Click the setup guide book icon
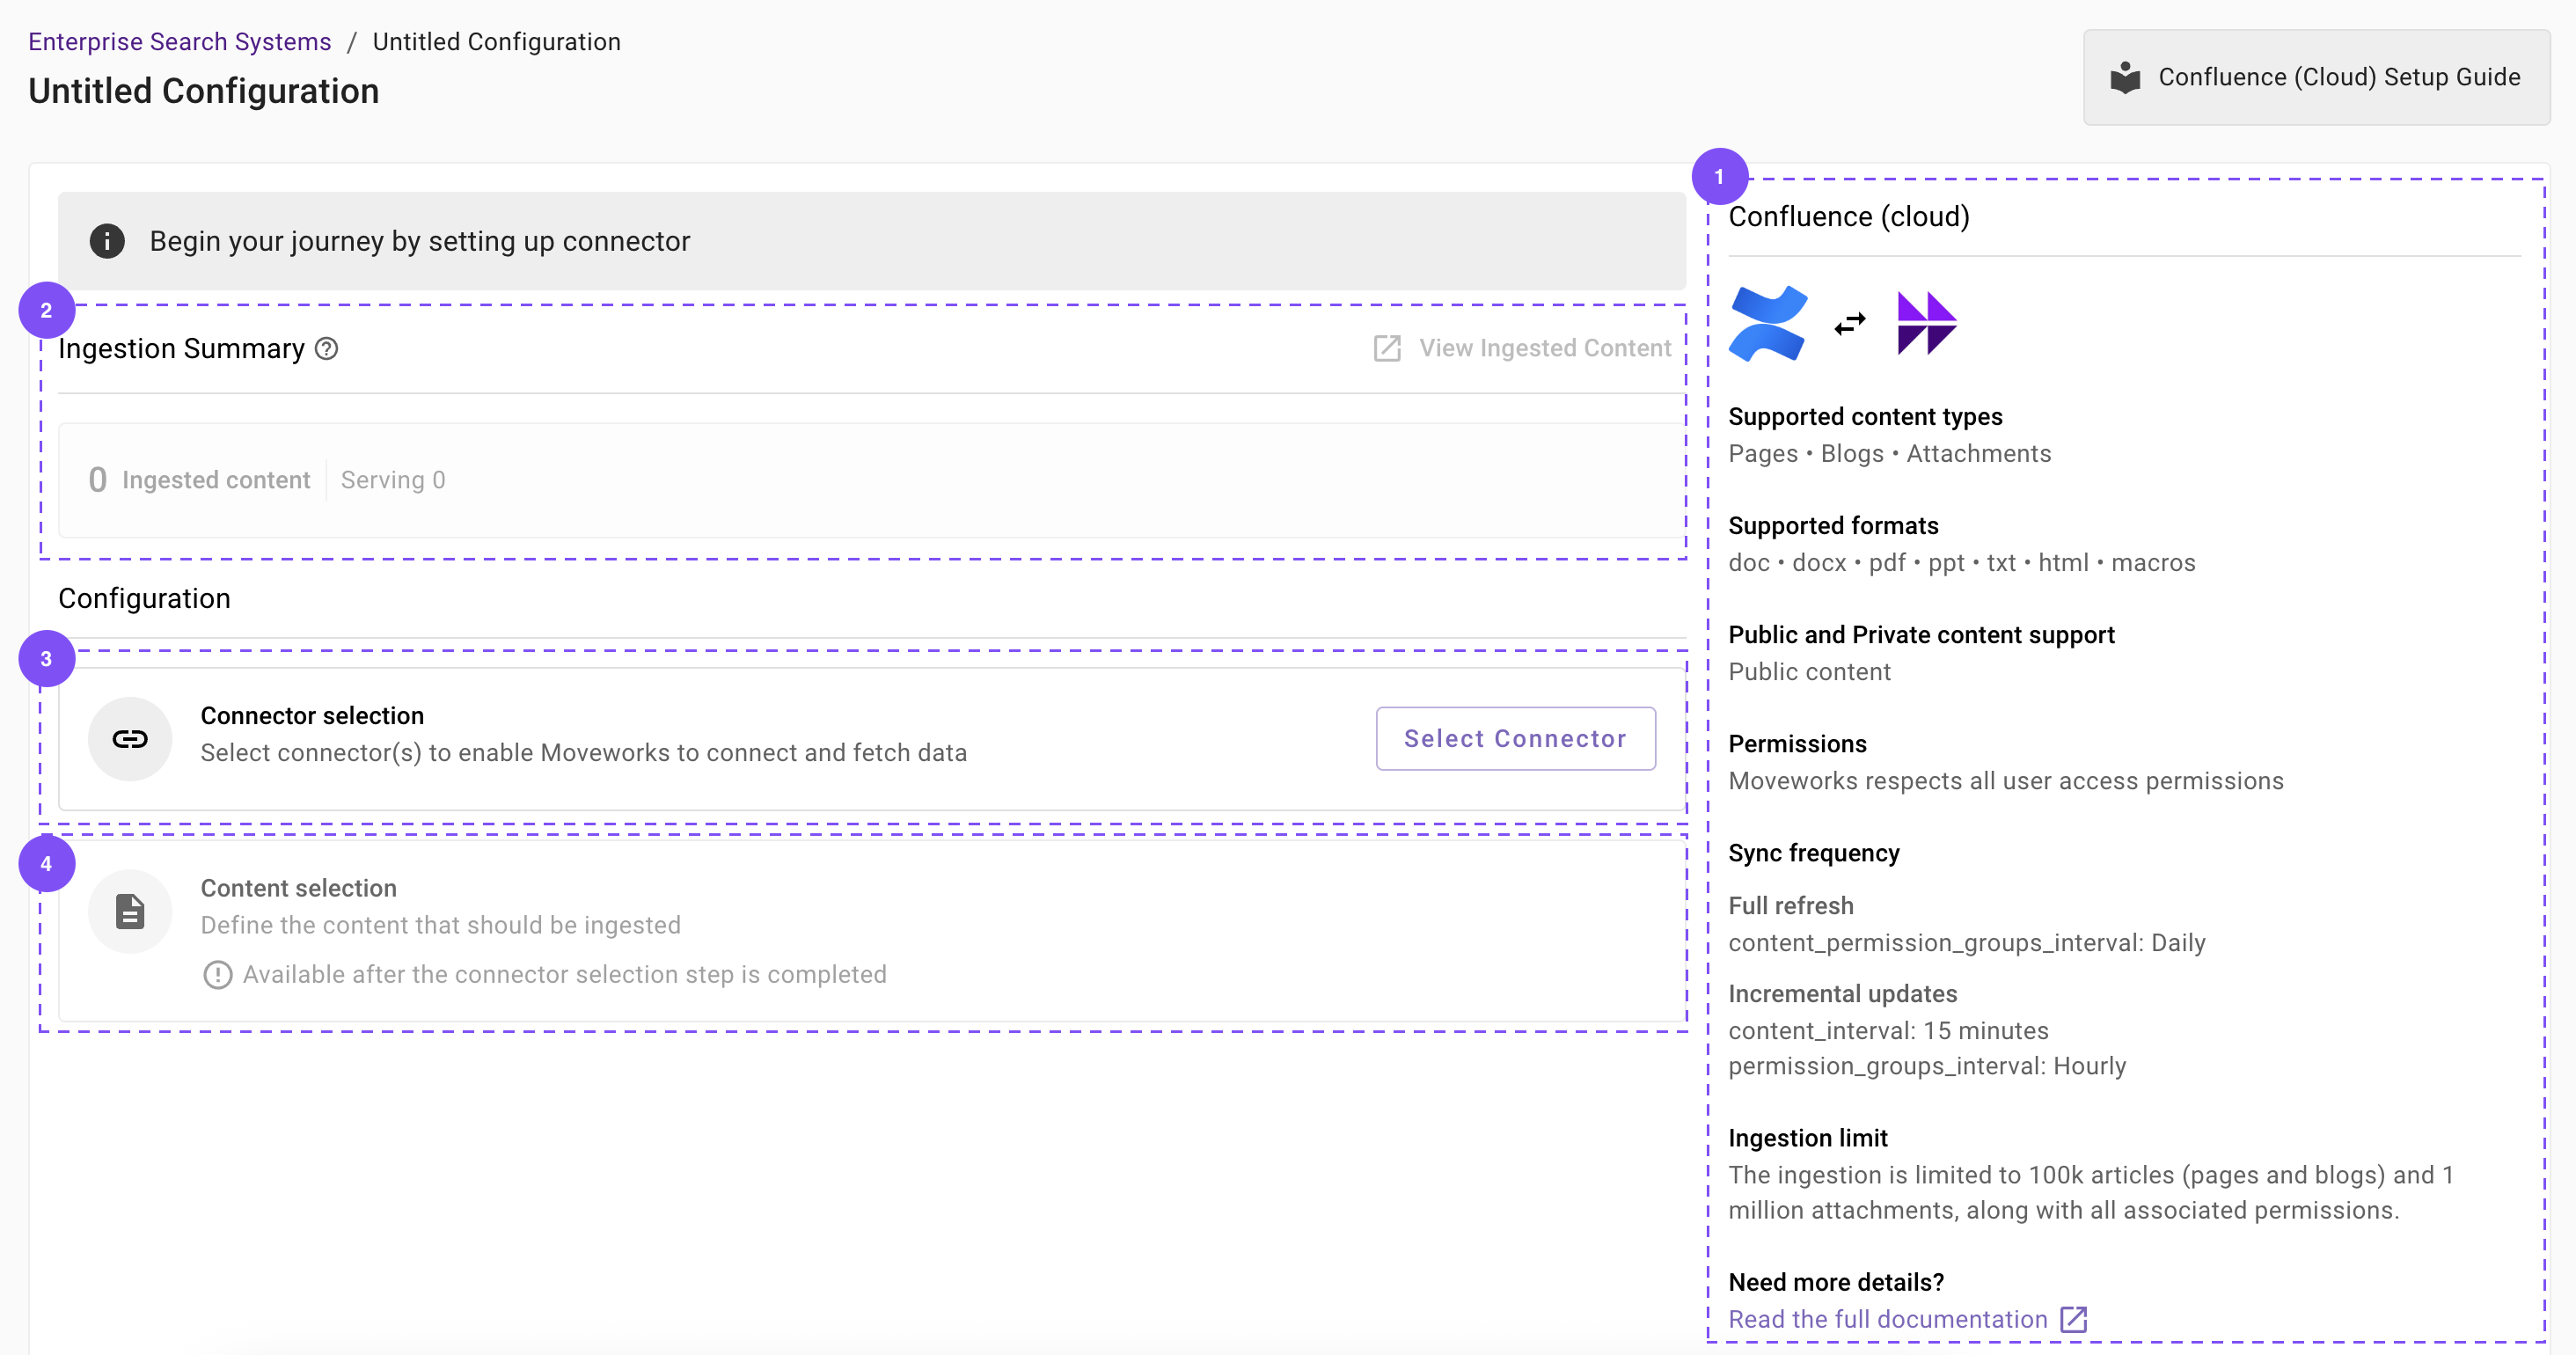 coord(2125,77)
